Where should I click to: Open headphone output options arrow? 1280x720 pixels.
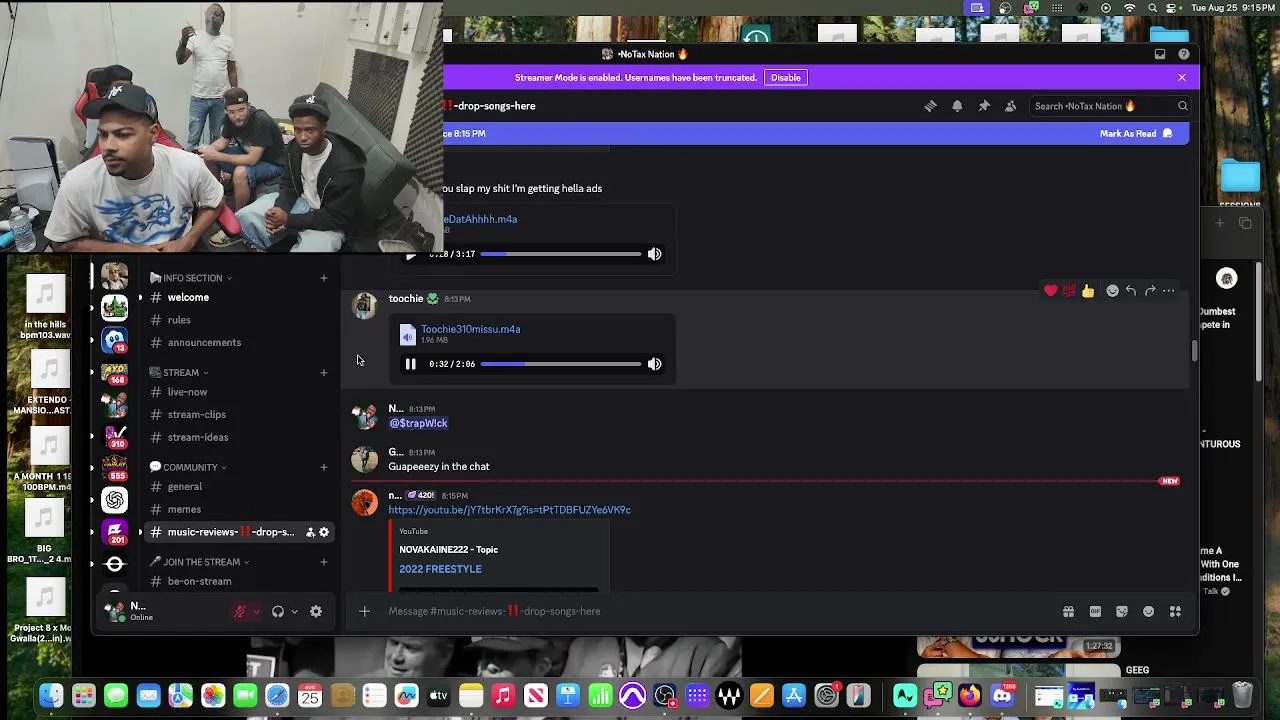pyautogui.click(x=294, y=611)
